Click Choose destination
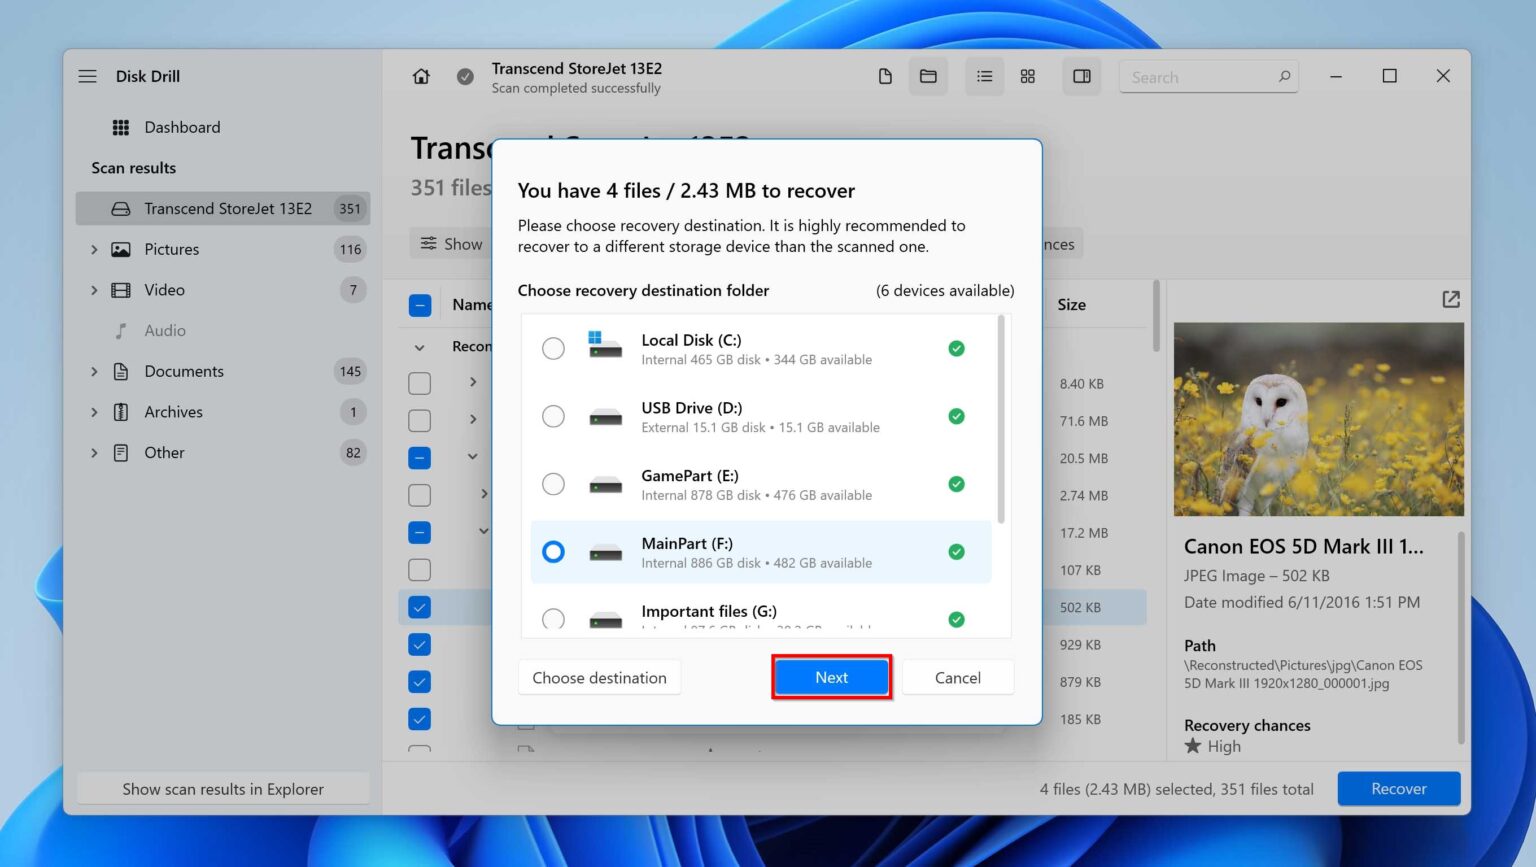 599,677
